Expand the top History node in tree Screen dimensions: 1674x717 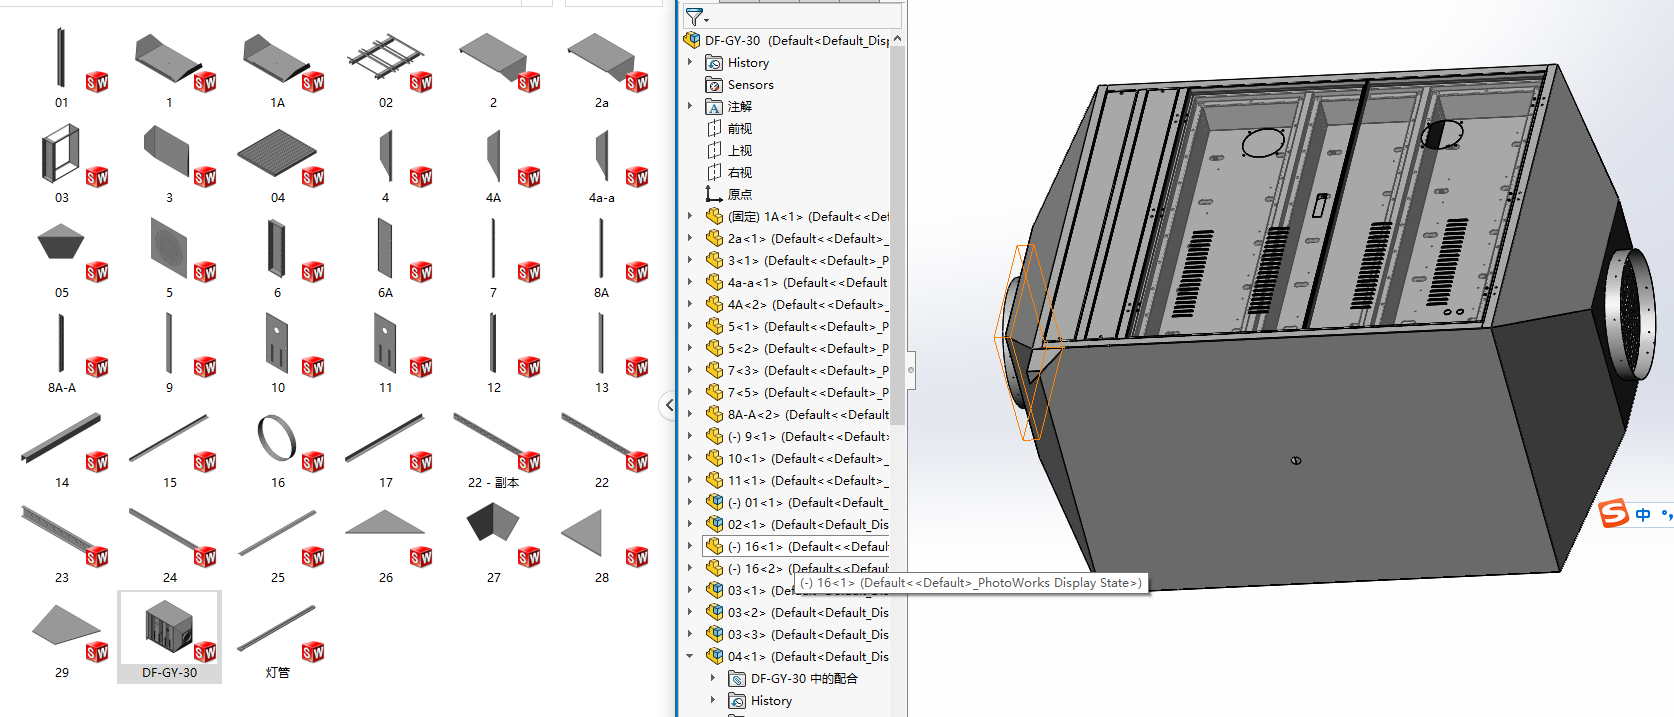(x=690, y=63)
